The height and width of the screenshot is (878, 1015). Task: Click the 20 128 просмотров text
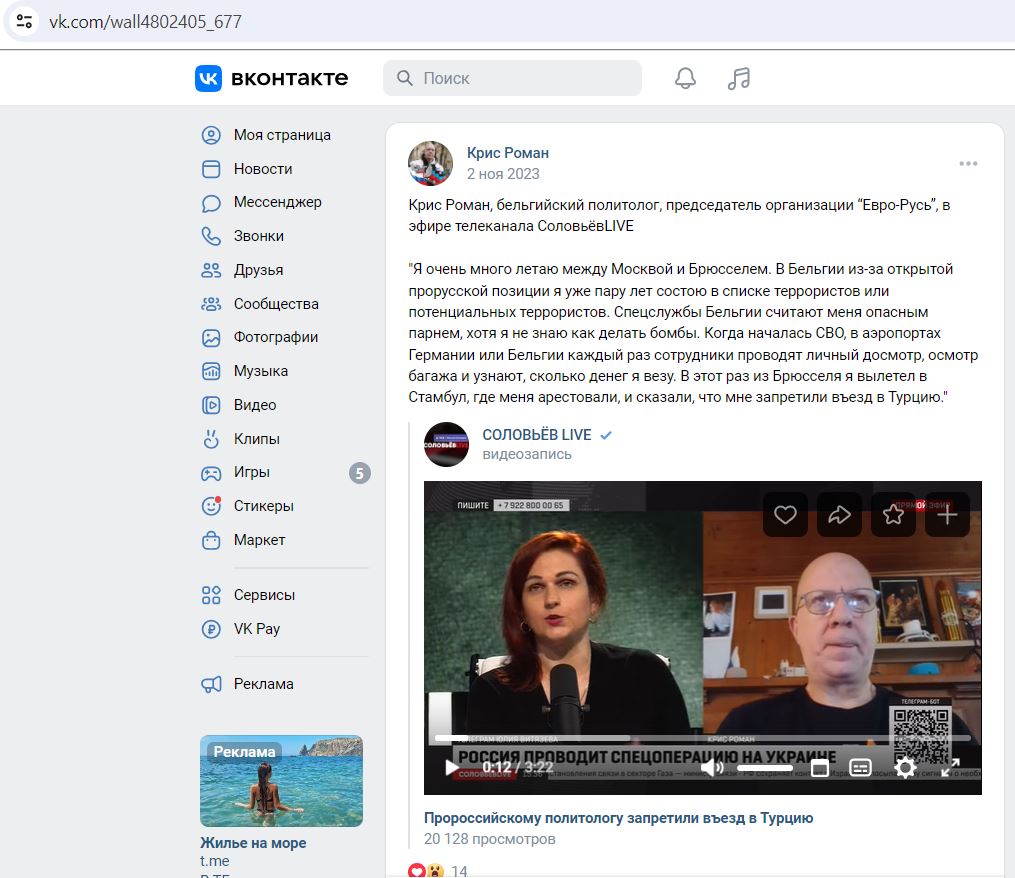pos(489,839)
